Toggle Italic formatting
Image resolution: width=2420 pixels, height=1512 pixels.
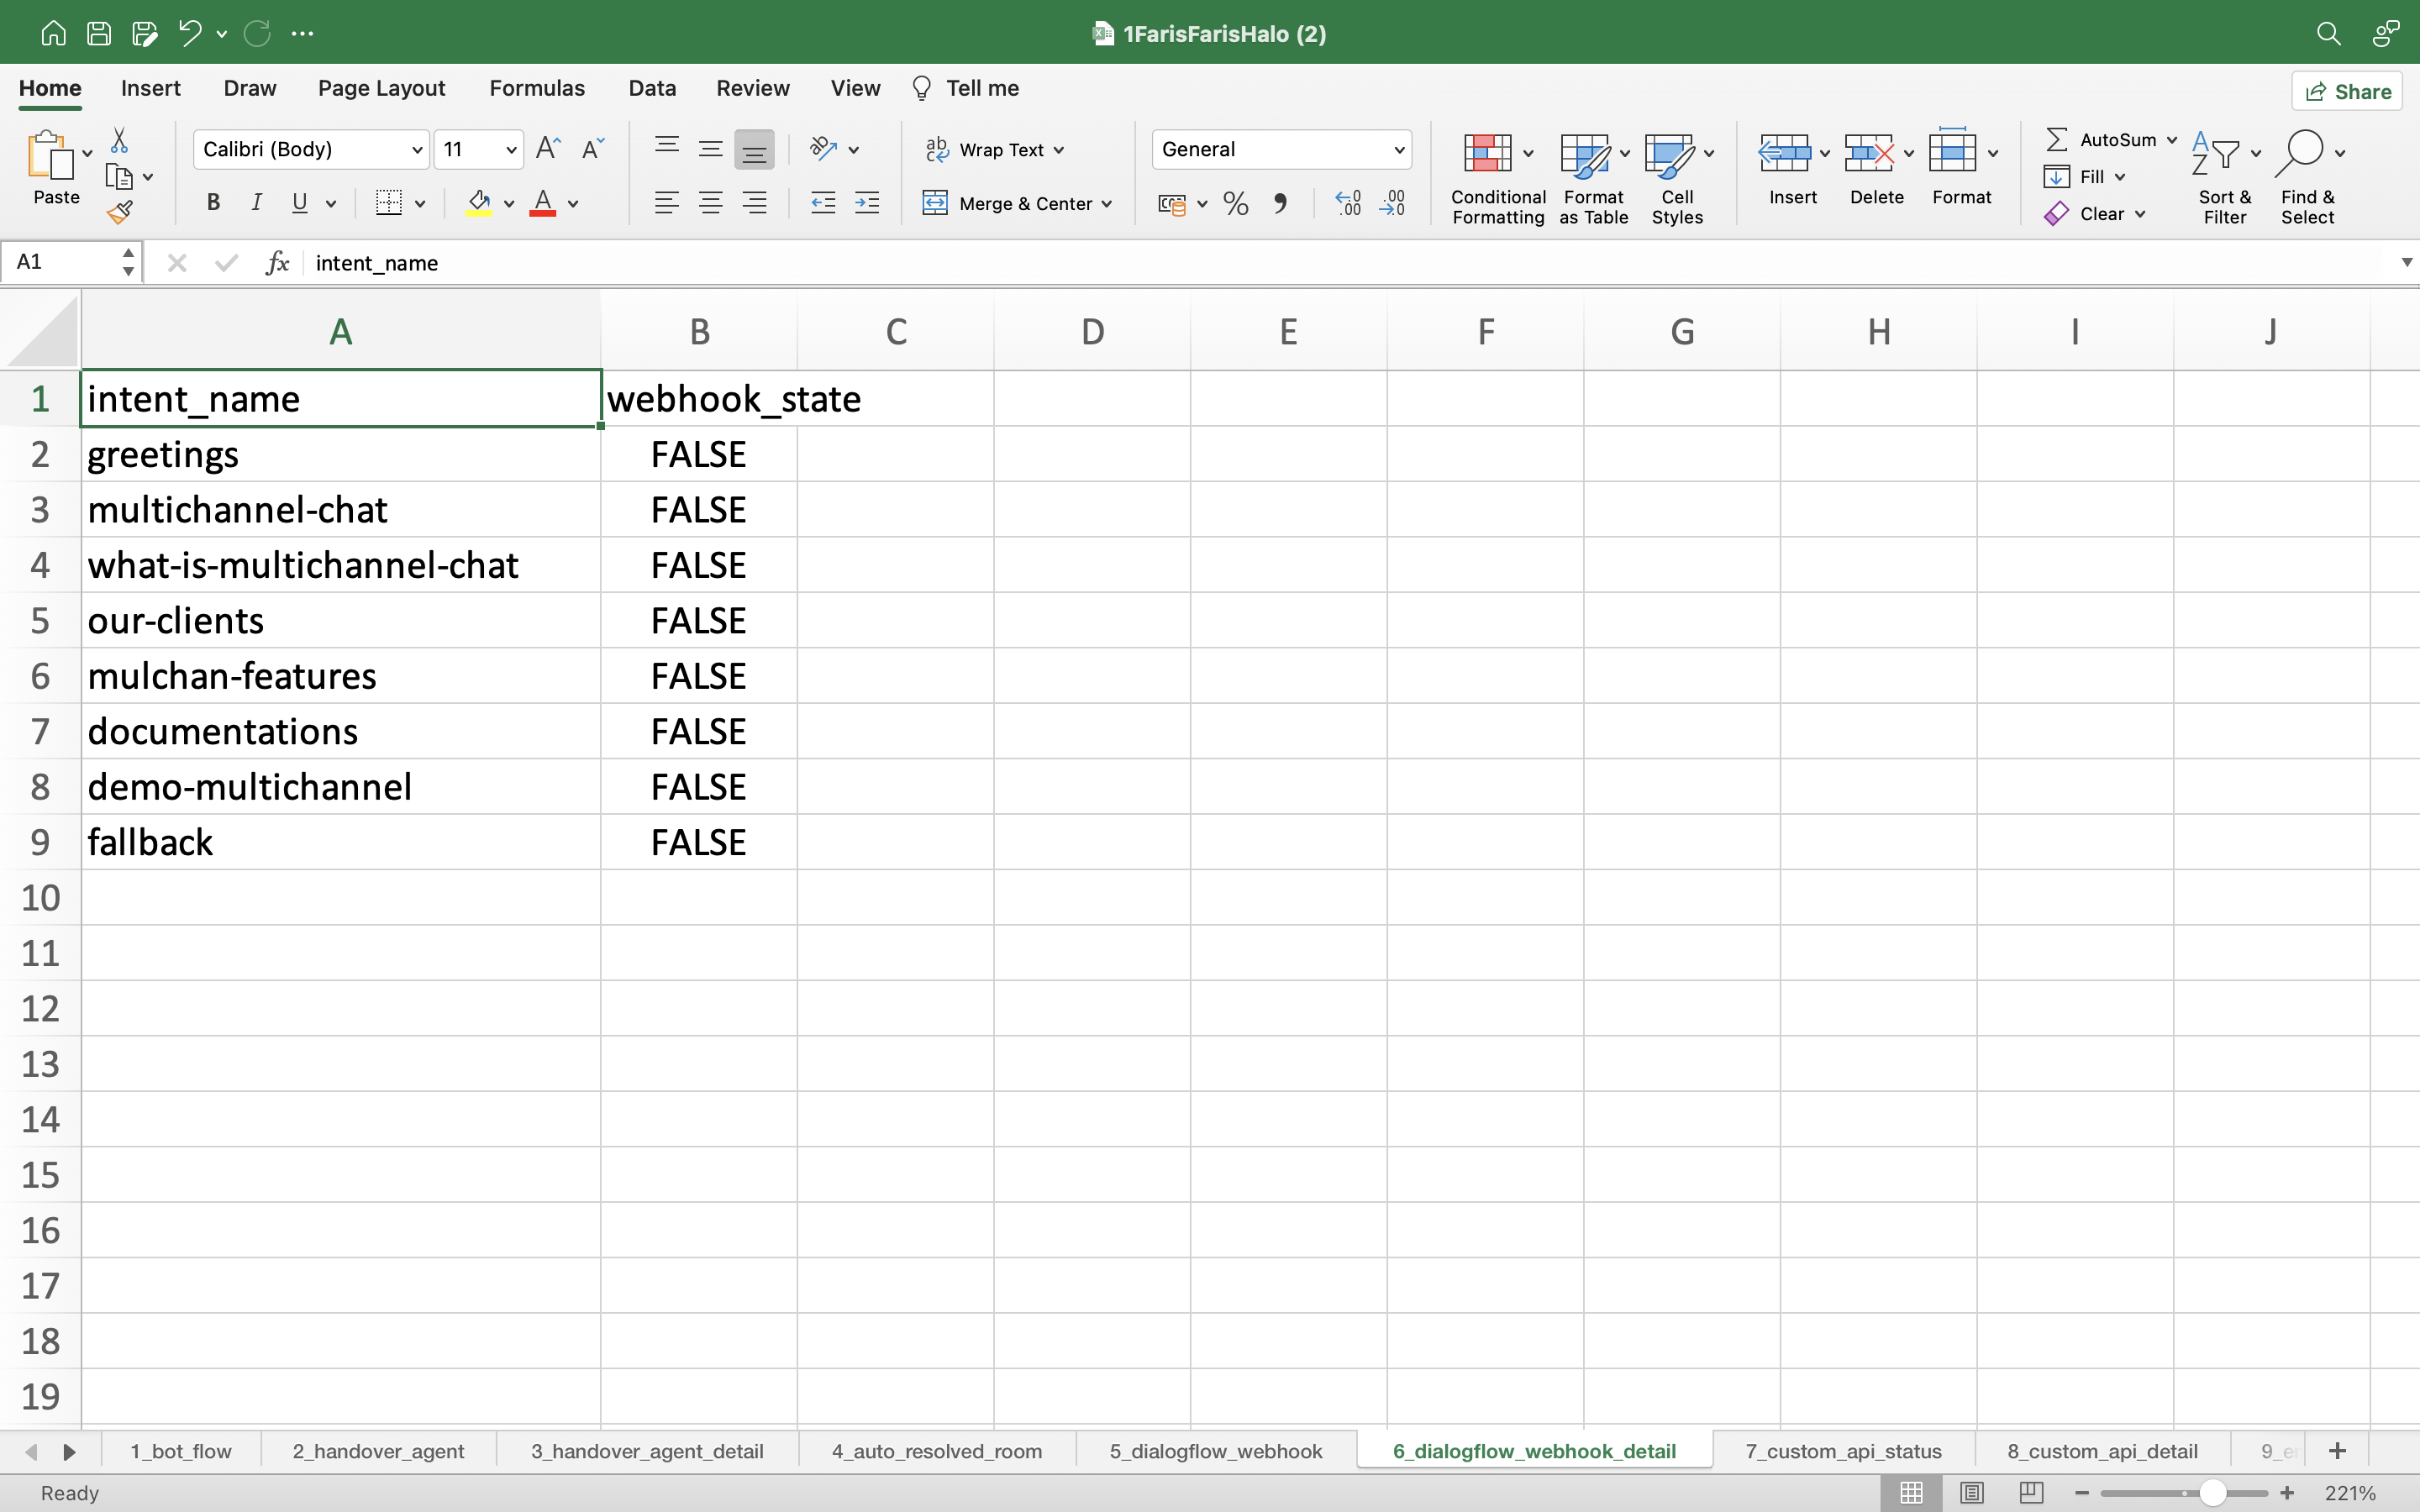(256, 203)
